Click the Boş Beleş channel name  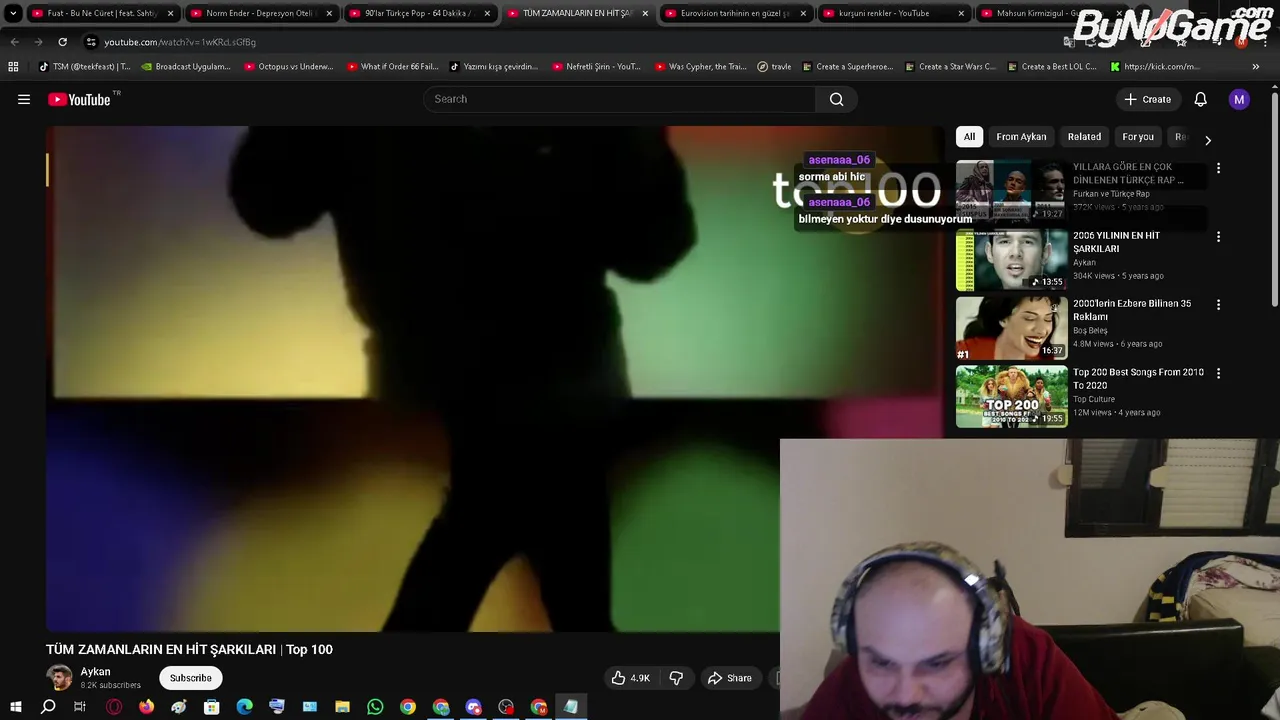pos(1090,330)
